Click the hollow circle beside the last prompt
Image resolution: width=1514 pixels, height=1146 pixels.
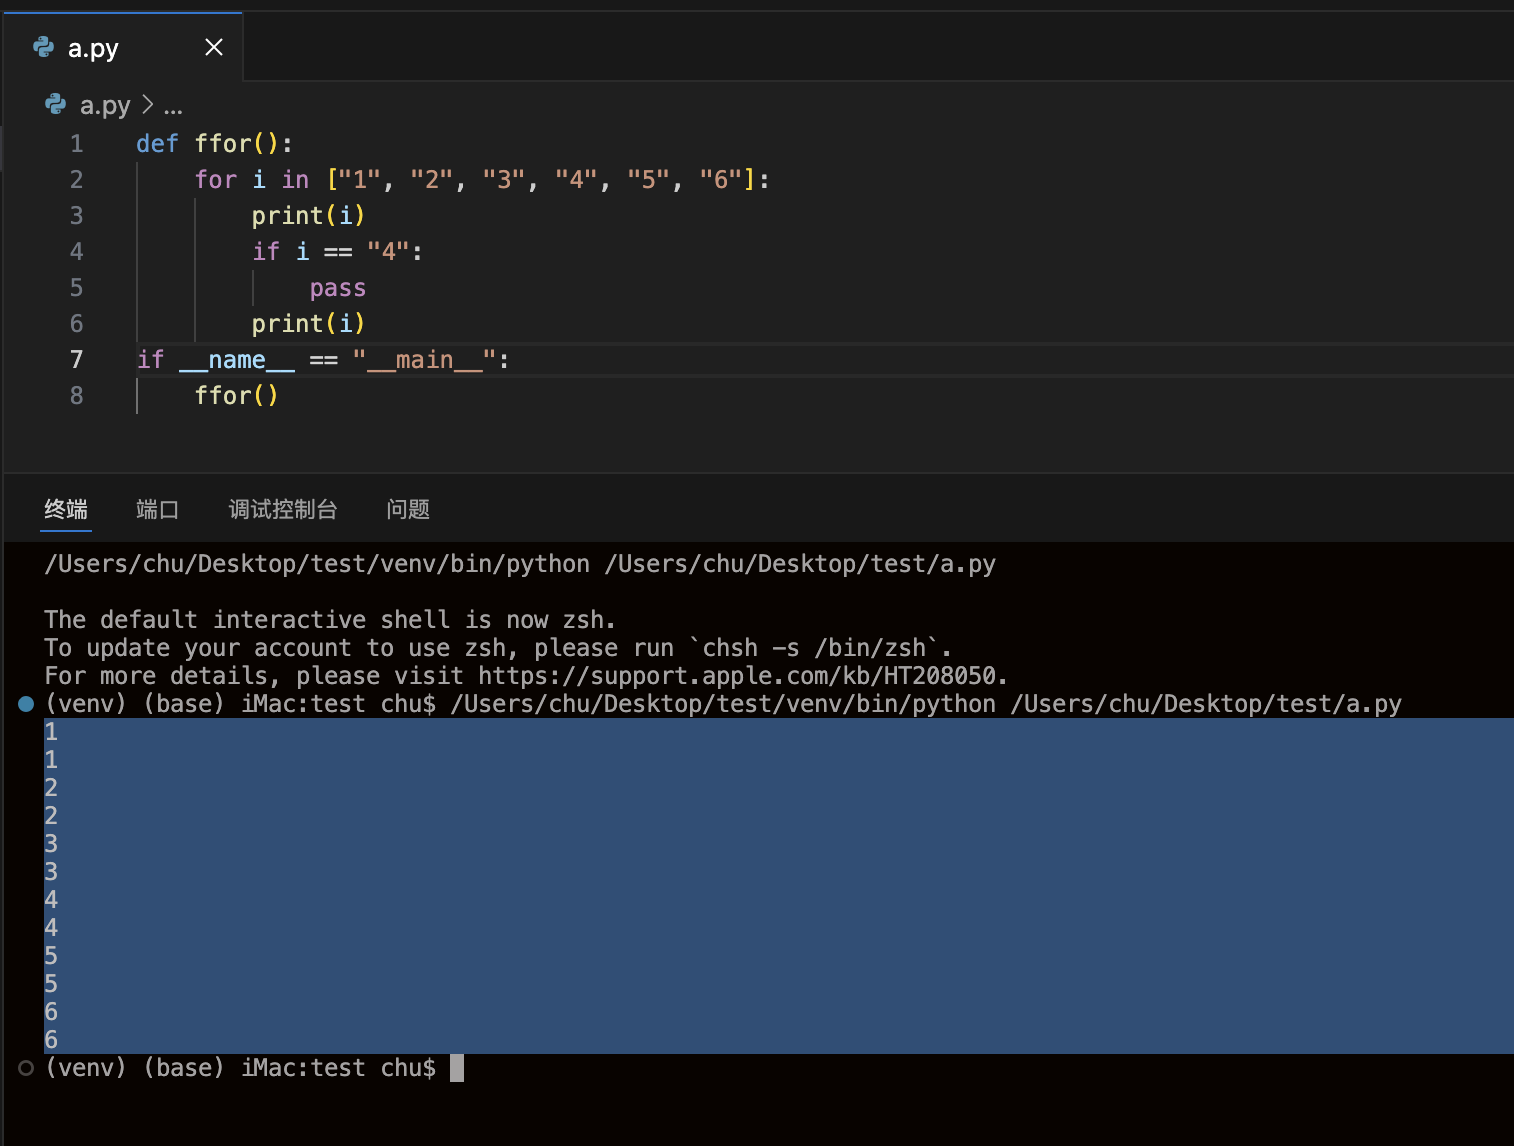[26, 1068]
